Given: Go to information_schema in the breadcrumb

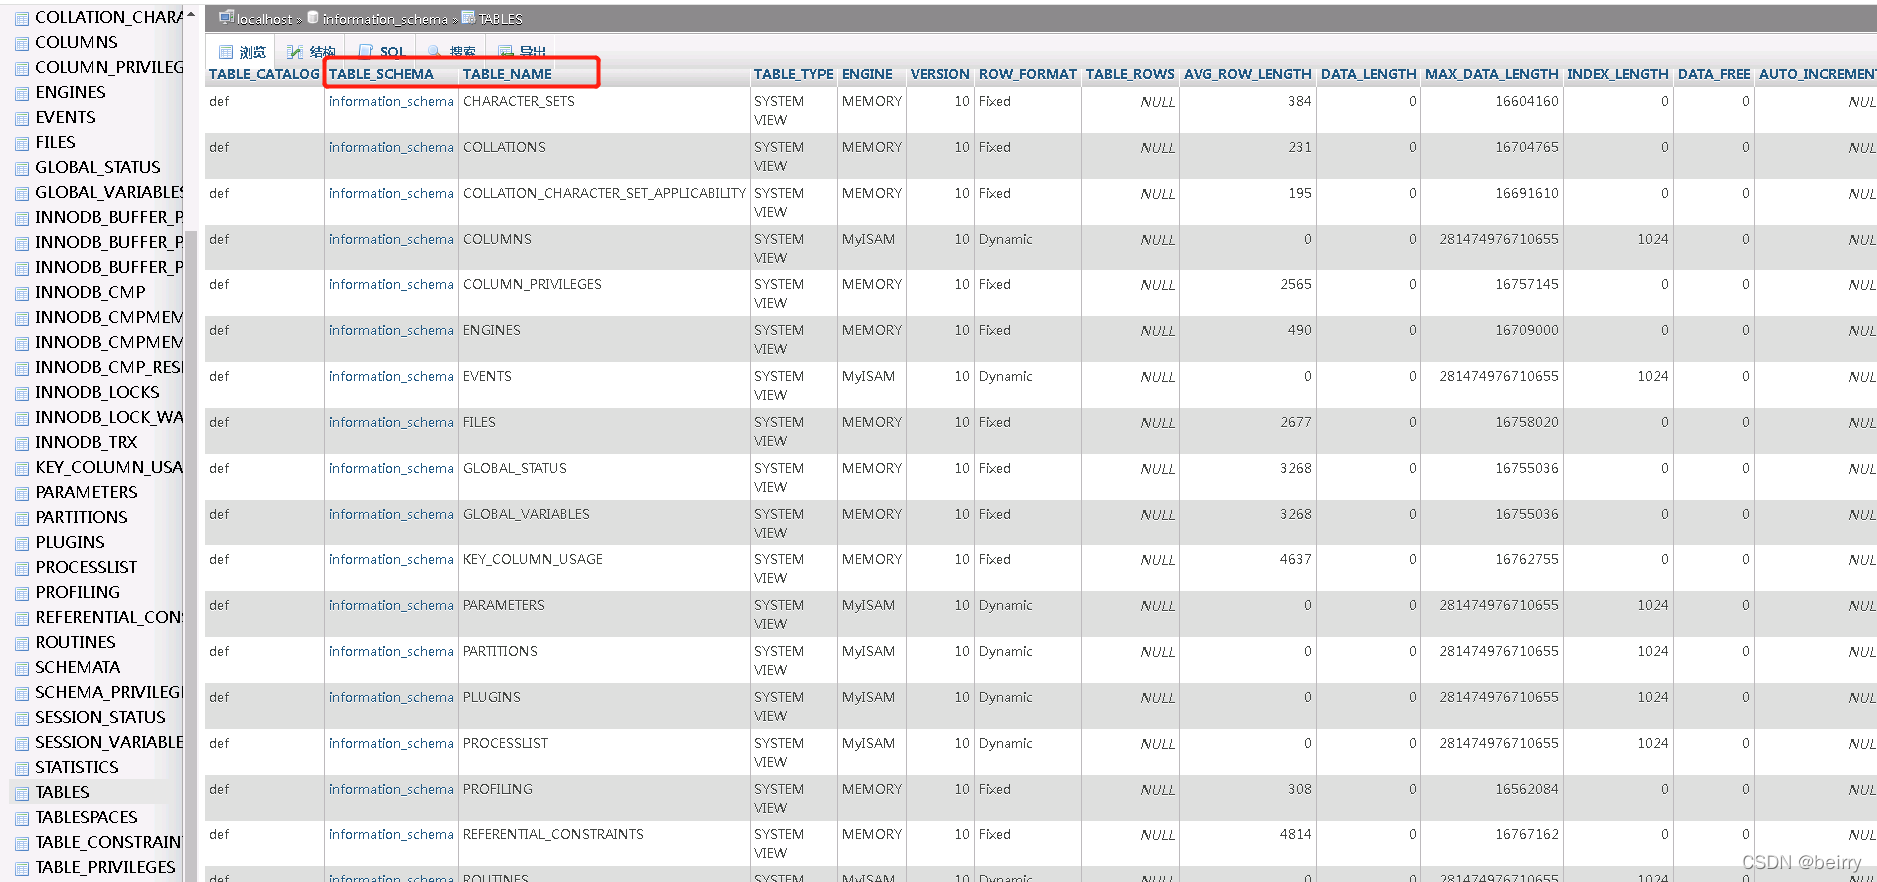Looking at the screenshot, I should (385, 19).
